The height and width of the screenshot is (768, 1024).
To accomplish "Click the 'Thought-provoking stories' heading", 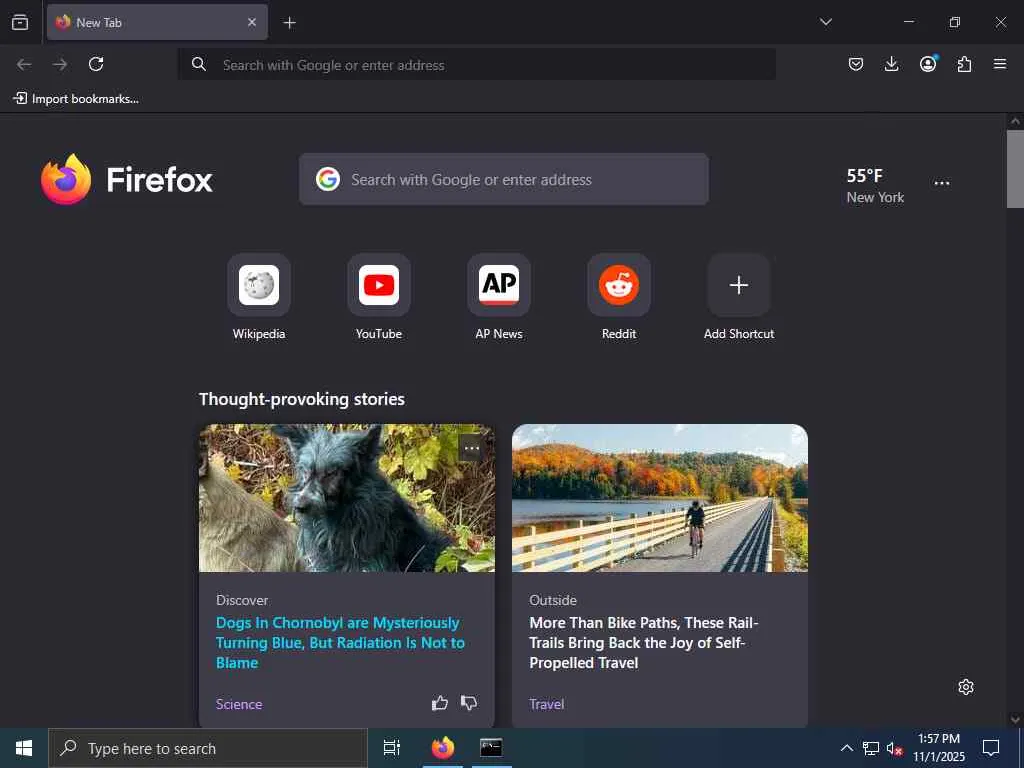I will click(302, 399).
